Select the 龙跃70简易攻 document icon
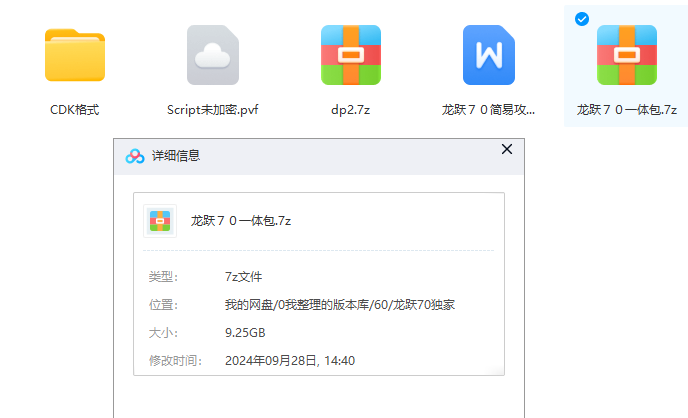 (488, 55)
